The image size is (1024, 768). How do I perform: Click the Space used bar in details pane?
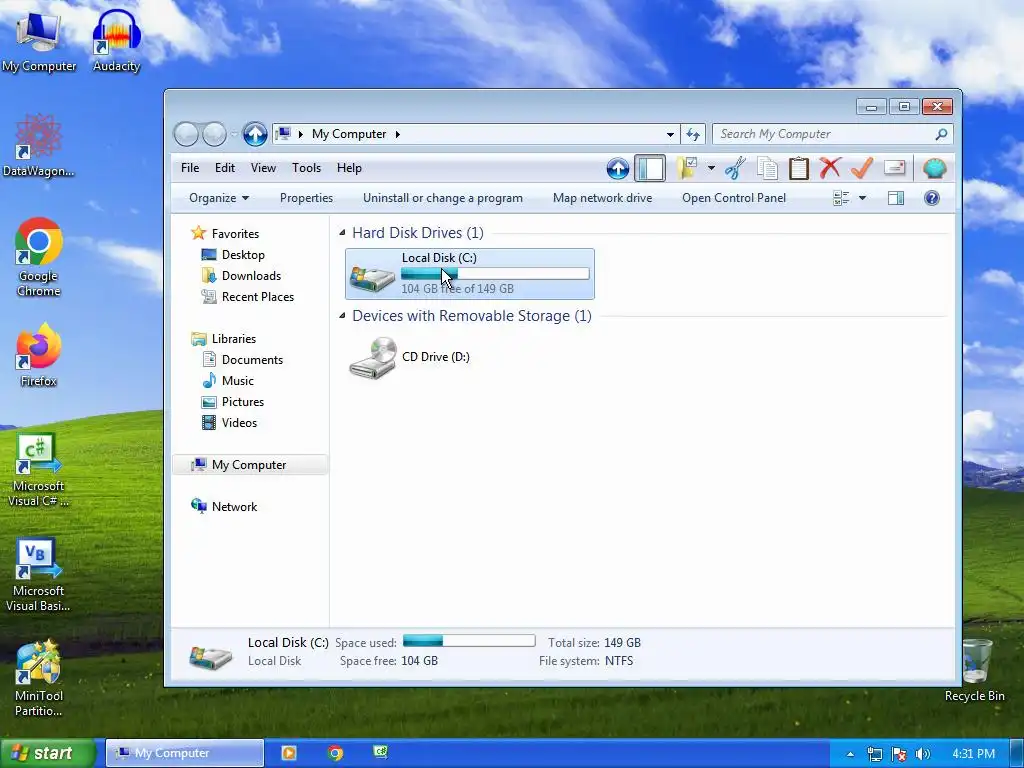click(x=469, y=641)
